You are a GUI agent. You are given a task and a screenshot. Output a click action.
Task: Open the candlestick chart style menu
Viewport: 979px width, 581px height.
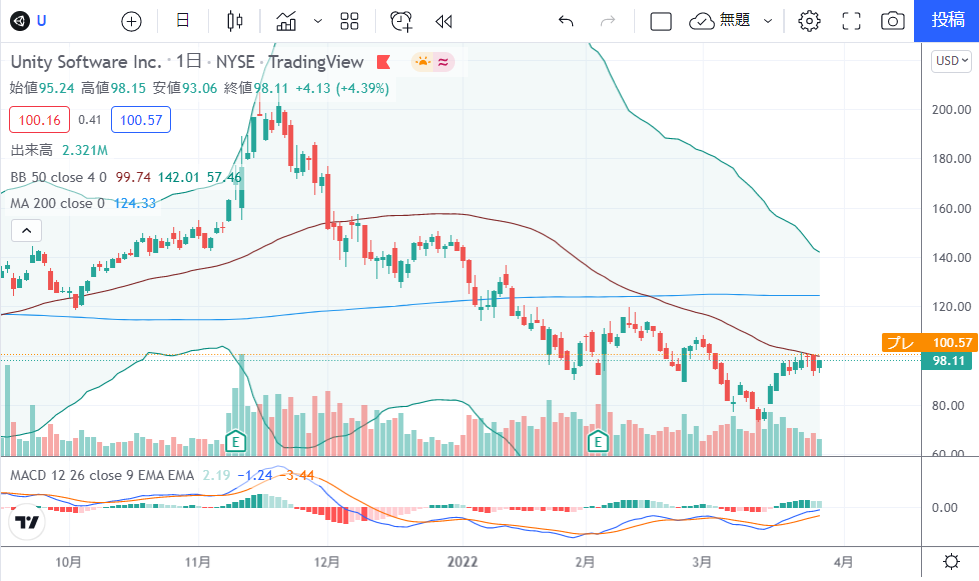coord(235,21)
